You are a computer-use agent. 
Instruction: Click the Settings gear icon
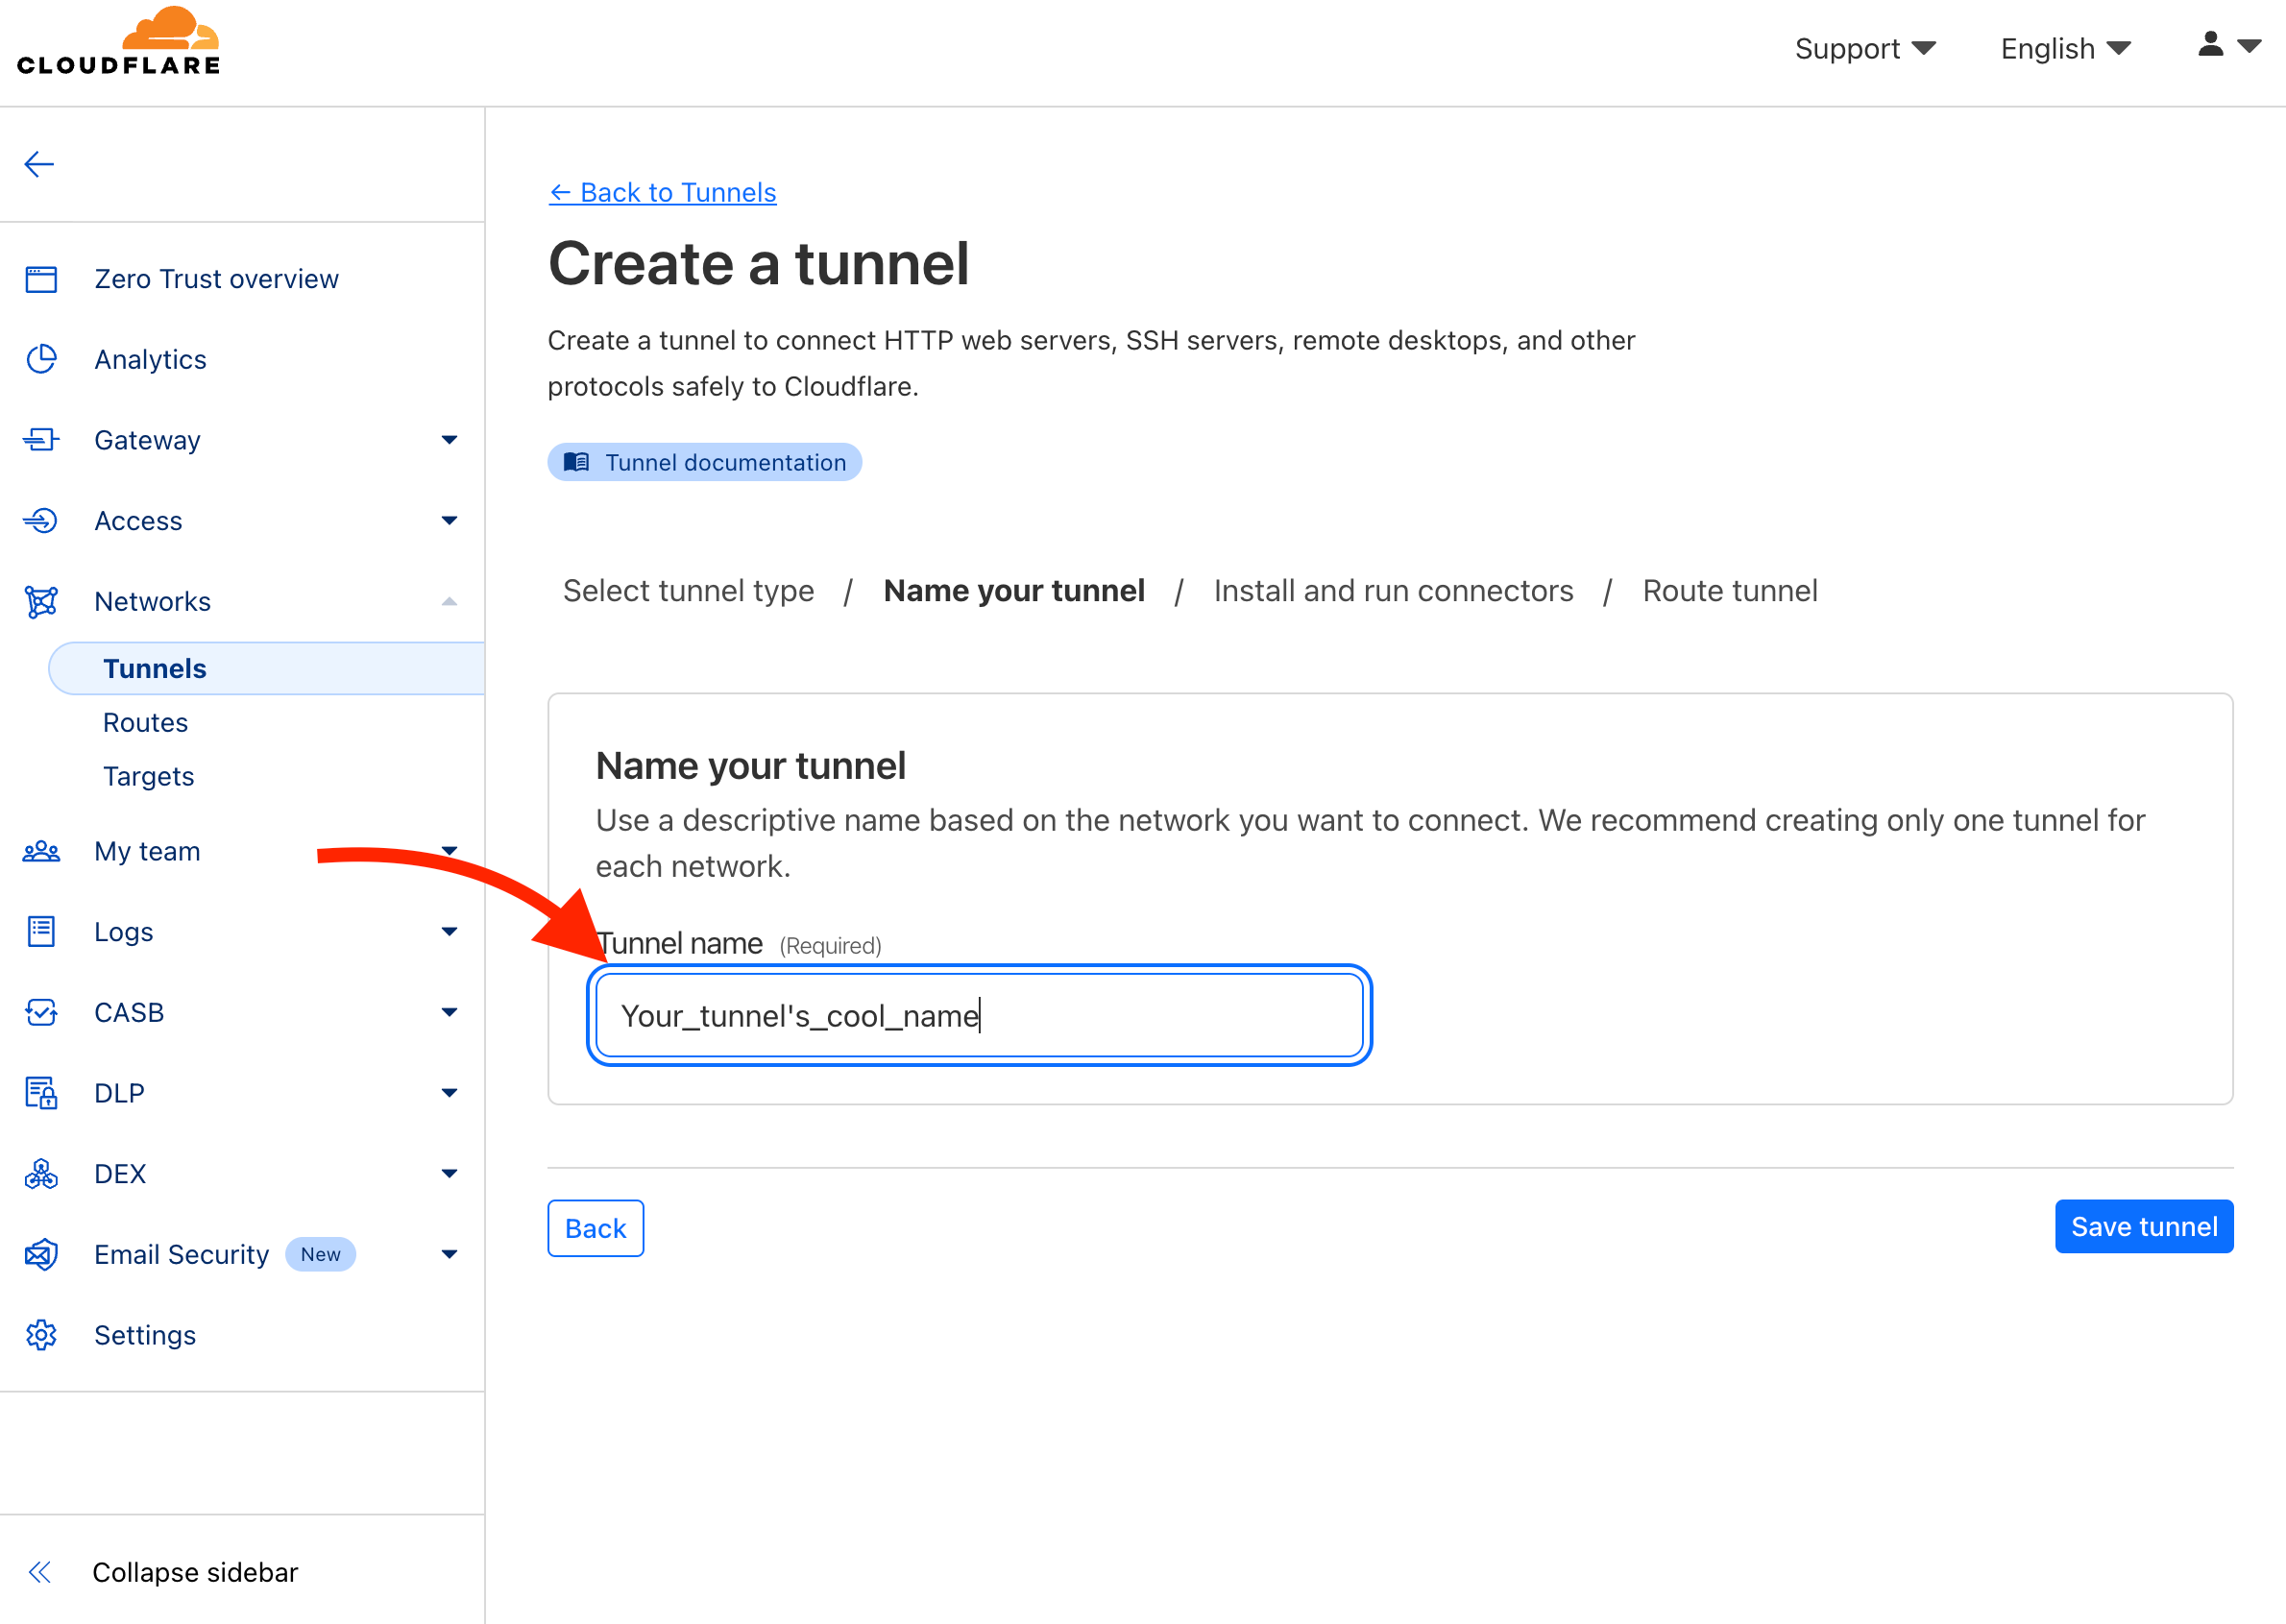point(41,1335)
